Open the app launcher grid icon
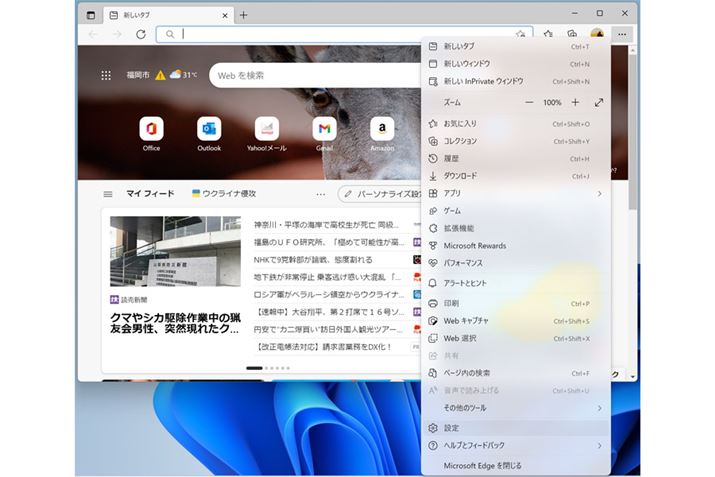 coord(106,75)
